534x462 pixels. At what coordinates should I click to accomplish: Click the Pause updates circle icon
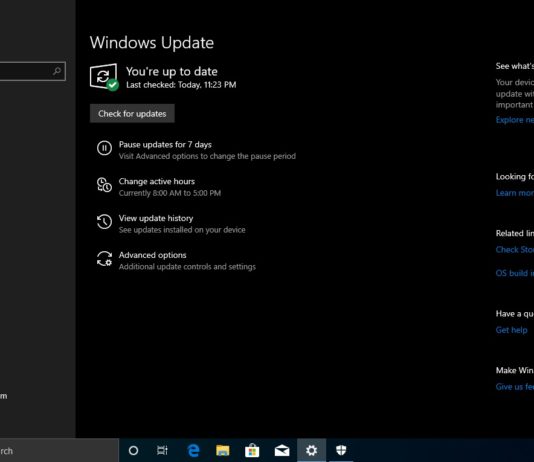104,148
